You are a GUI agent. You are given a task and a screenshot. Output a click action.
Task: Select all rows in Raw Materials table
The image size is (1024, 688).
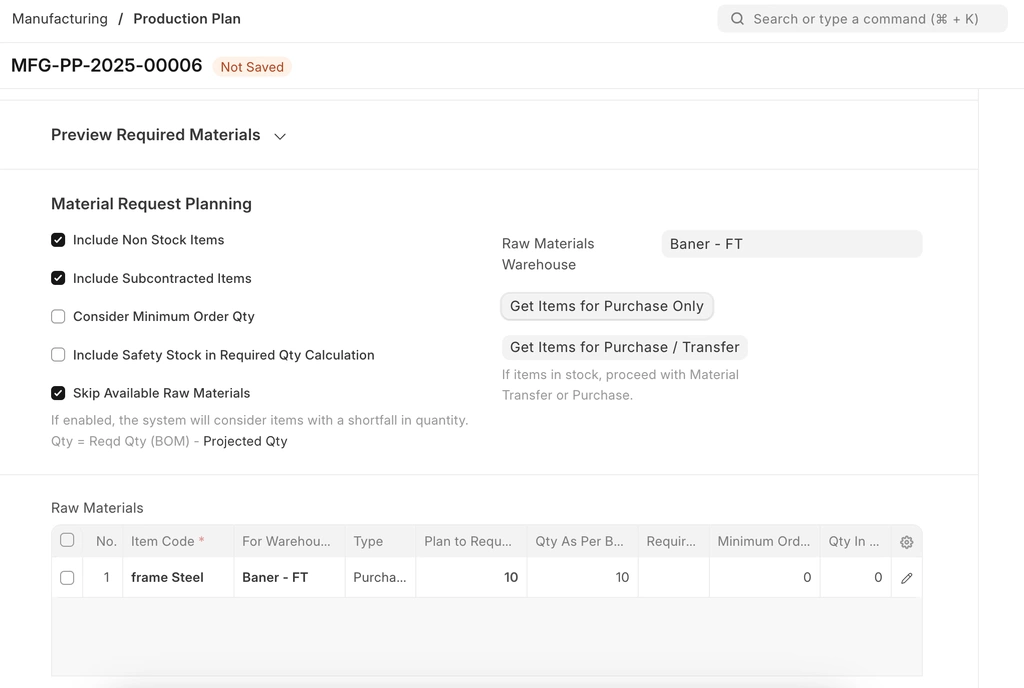tap(67, 540)
